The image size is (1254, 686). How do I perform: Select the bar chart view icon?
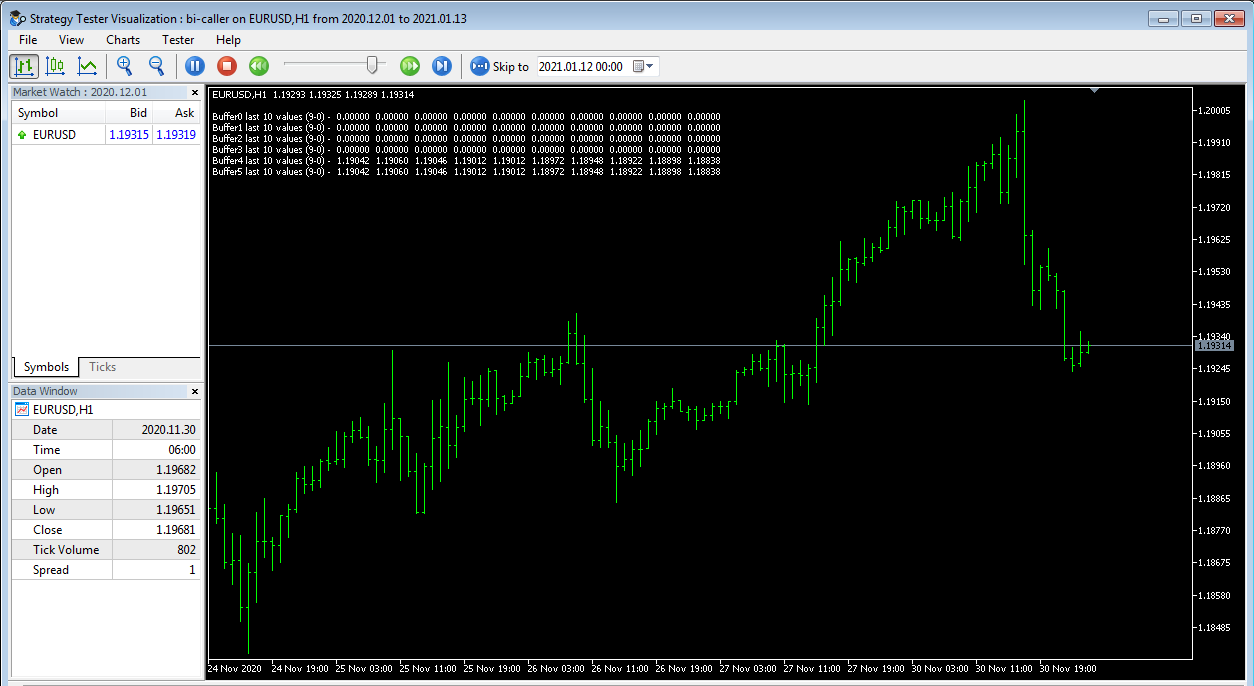click(24, 66)
